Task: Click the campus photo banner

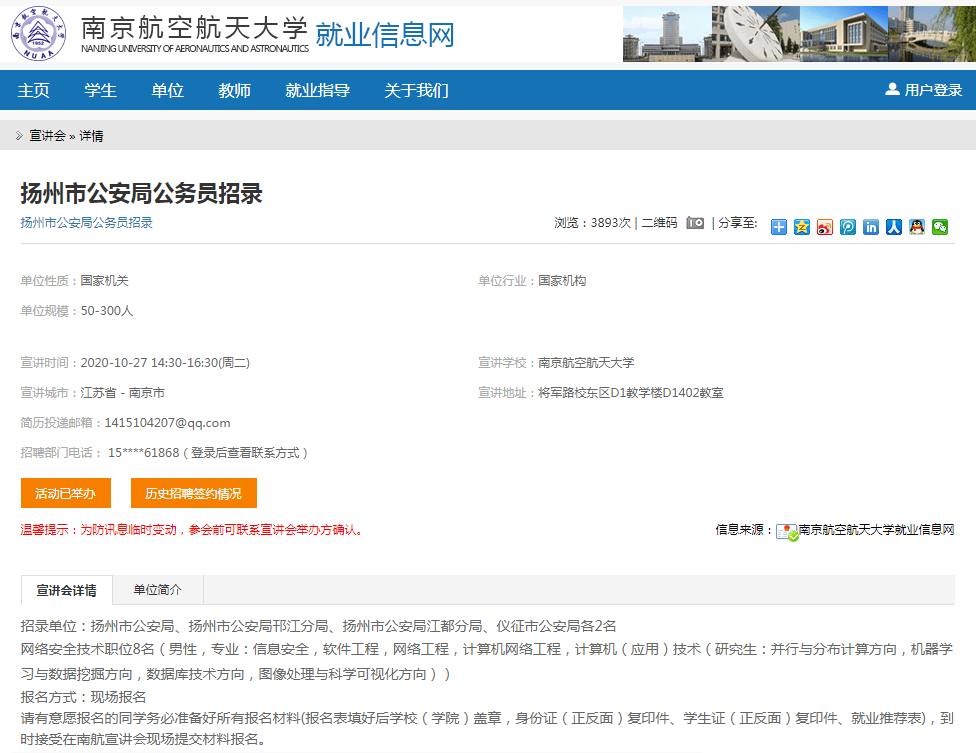Action: tap(799, 34)
